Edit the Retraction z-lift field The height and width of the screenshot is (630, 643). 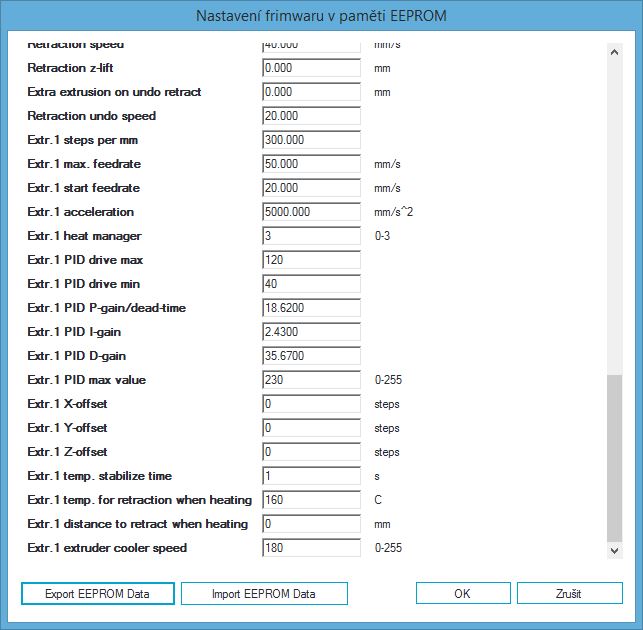(x=310, y=68)
